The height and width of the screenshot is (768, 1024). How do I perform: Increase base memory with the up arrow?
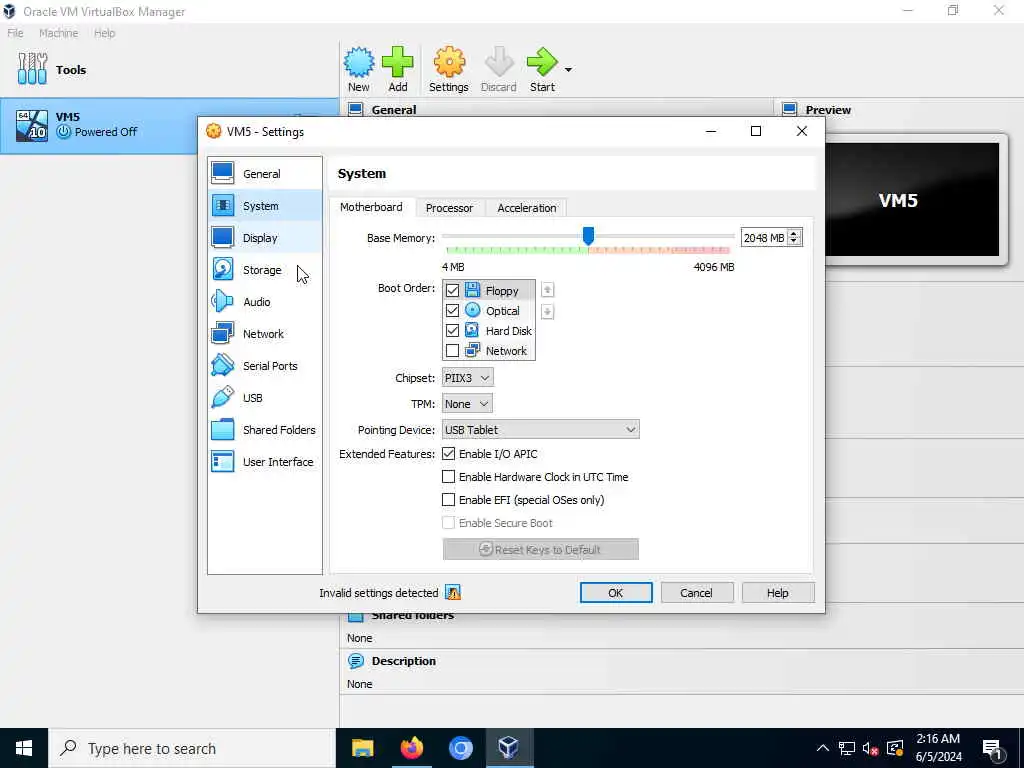click(794, 234)
